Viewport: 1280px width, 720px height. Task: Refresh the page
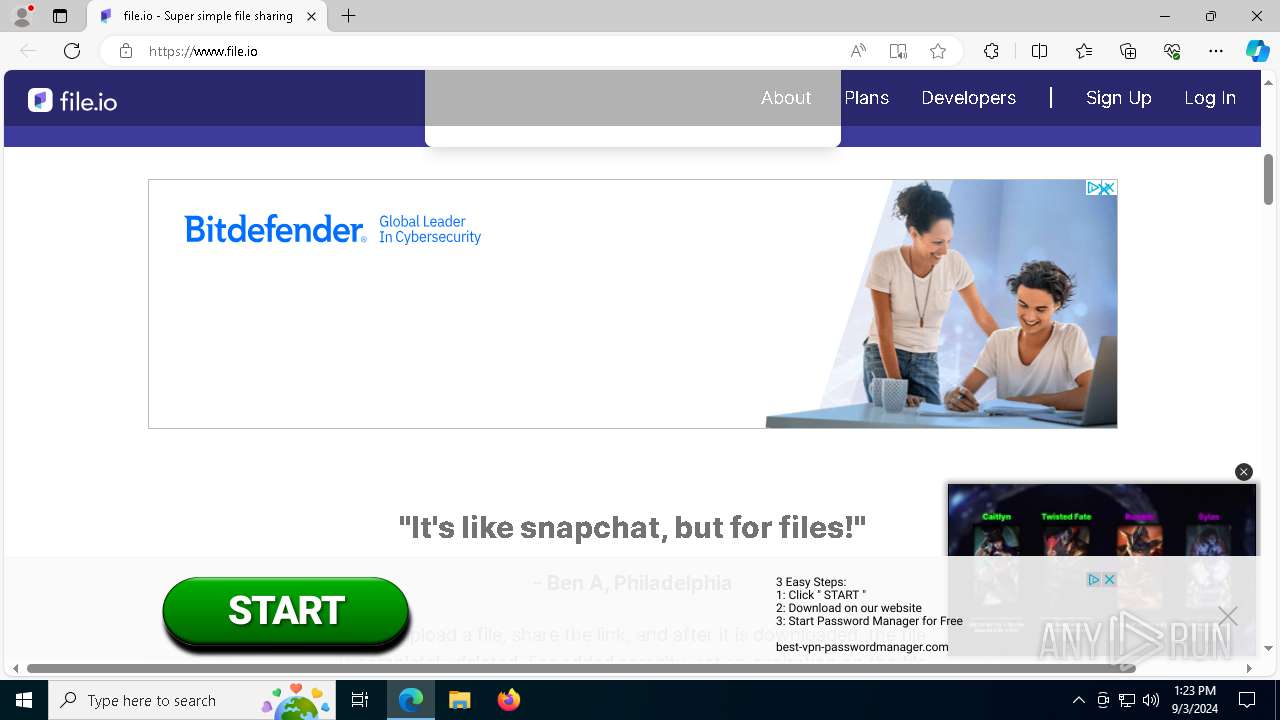pyautogui.click(x=72, y=51)
